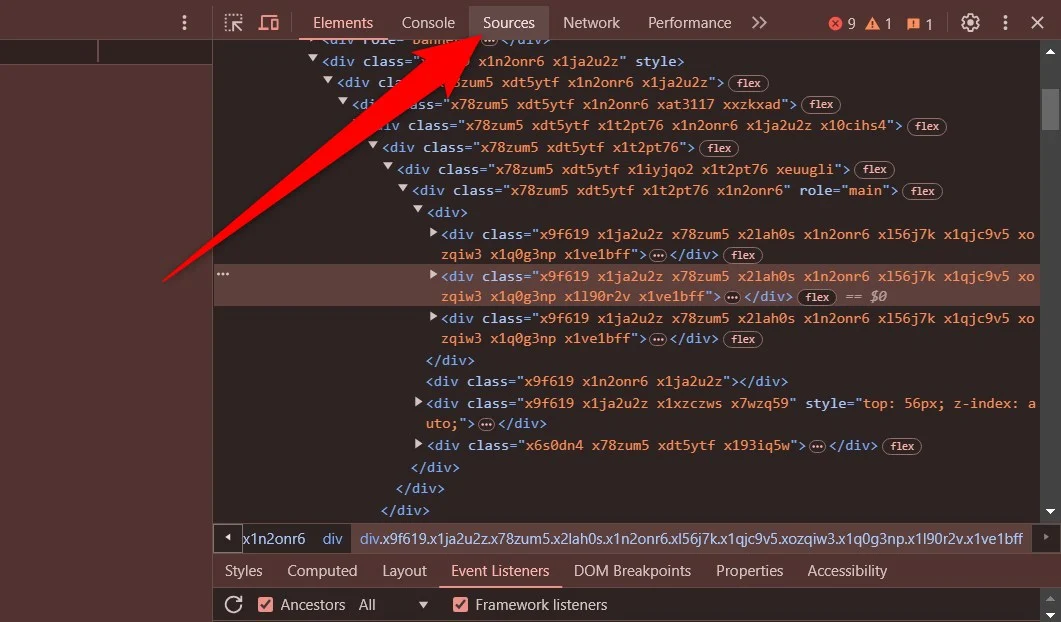The image size is (1061, 622).
Task: Click the yellow warning count icon
Action: 872,23
